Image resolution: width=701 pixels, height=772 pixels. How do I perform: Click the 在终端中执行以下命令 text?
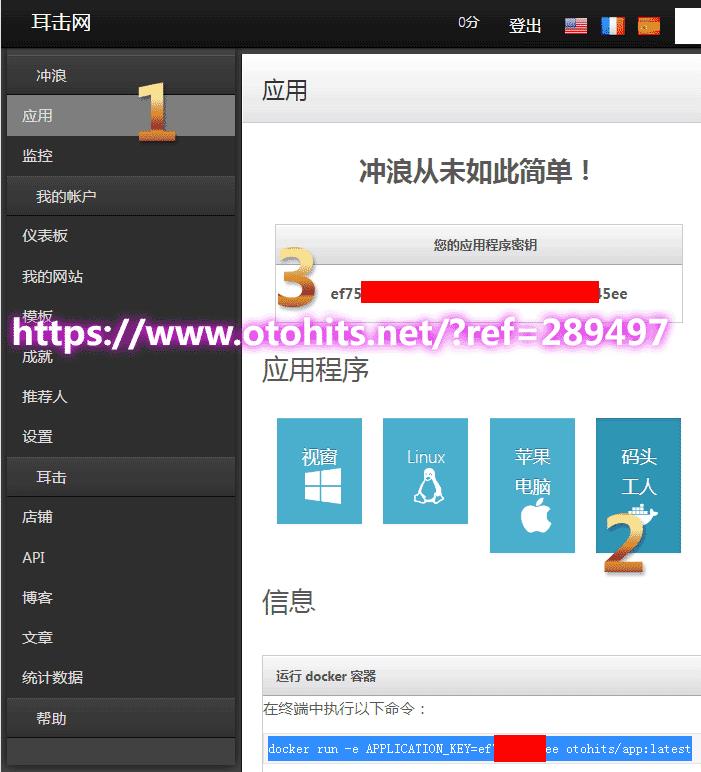[x=344, y=709]
